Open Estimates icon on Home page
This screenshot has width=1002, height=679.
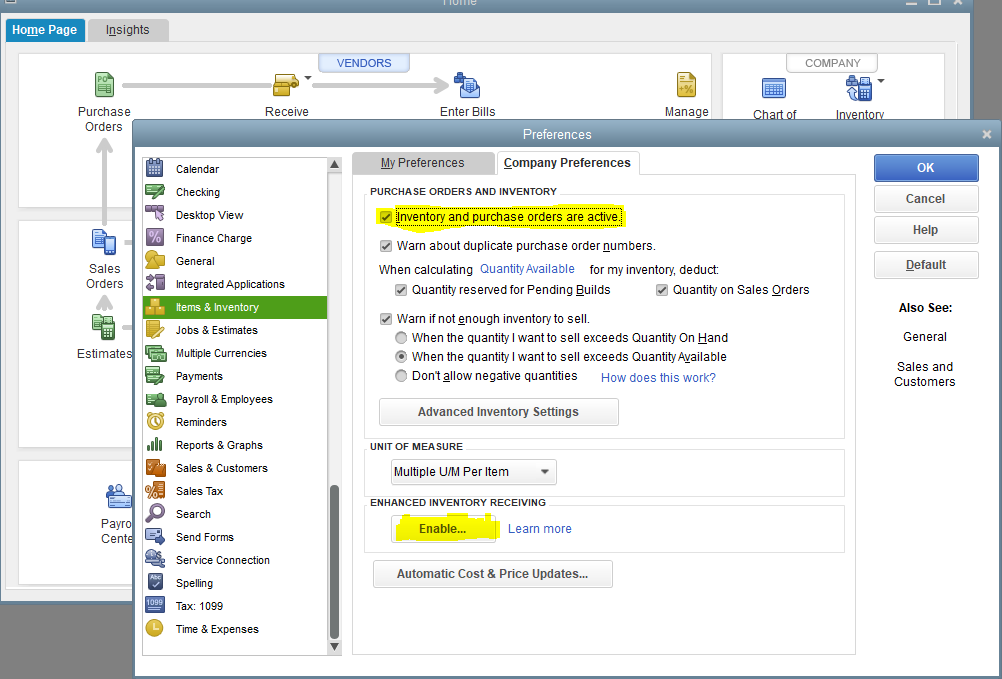tap(104, 326)
